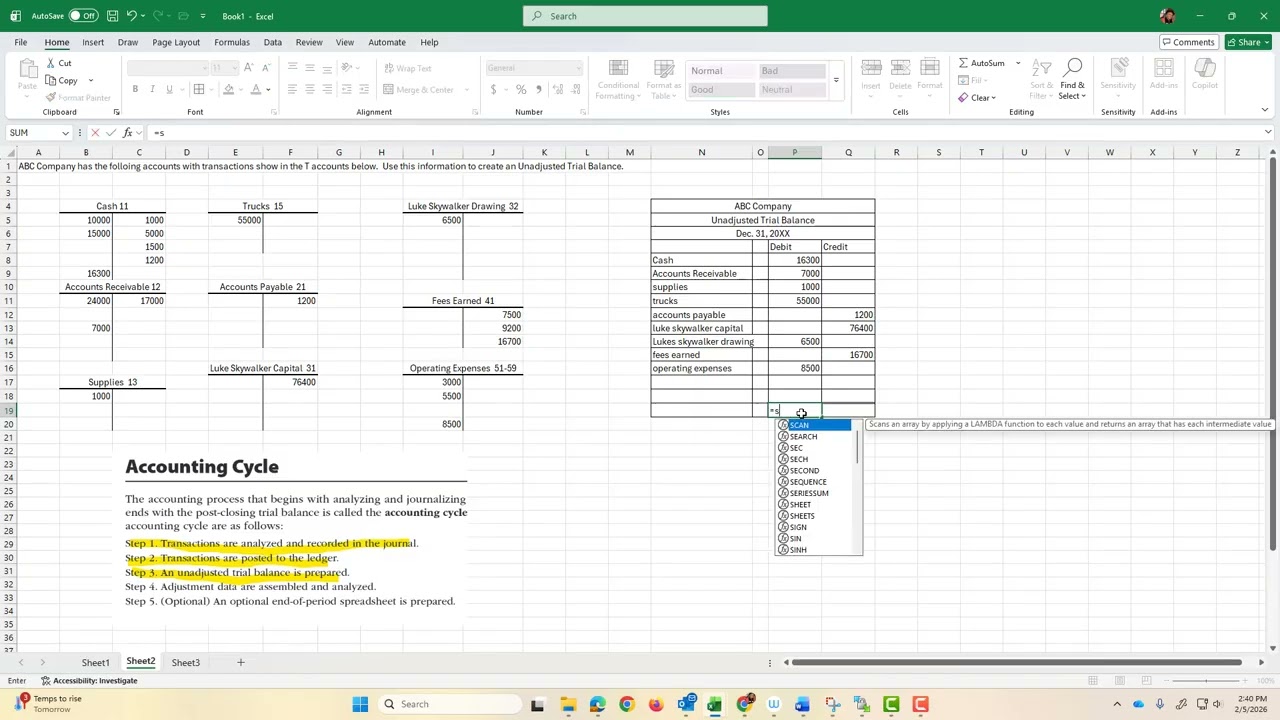Choose SEARCH from the function suggestions
Viewport: 1280px width, 720px height.
803,437
